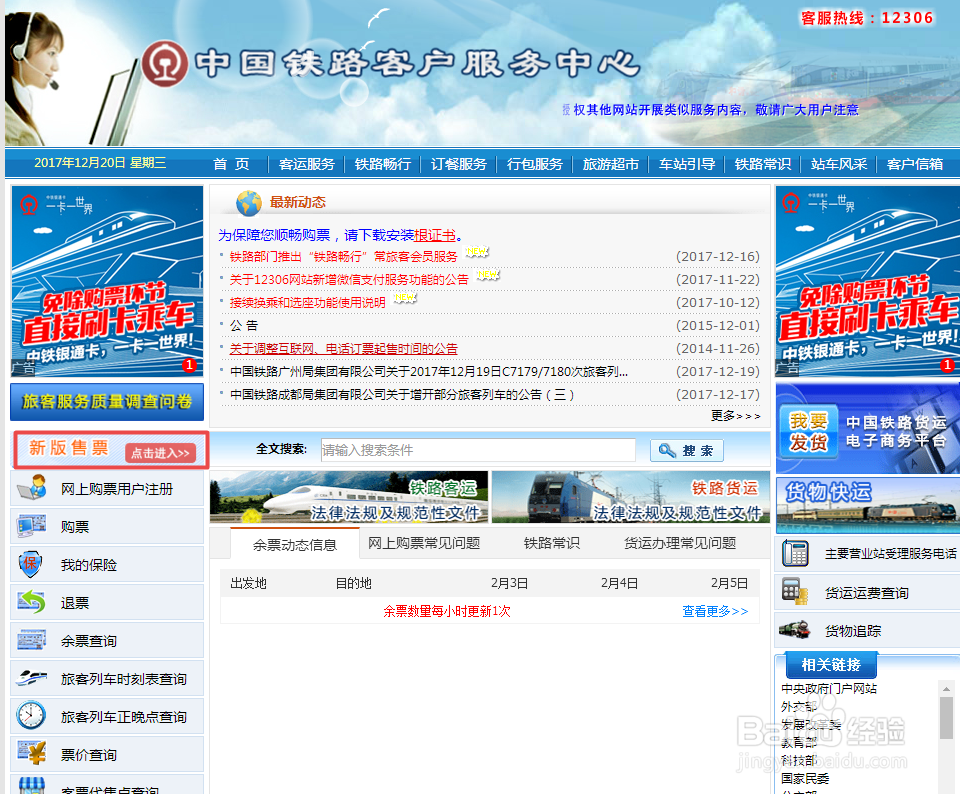Click the full-text search input field
This screenshot has height=794, width=960.
pos(478,451)
